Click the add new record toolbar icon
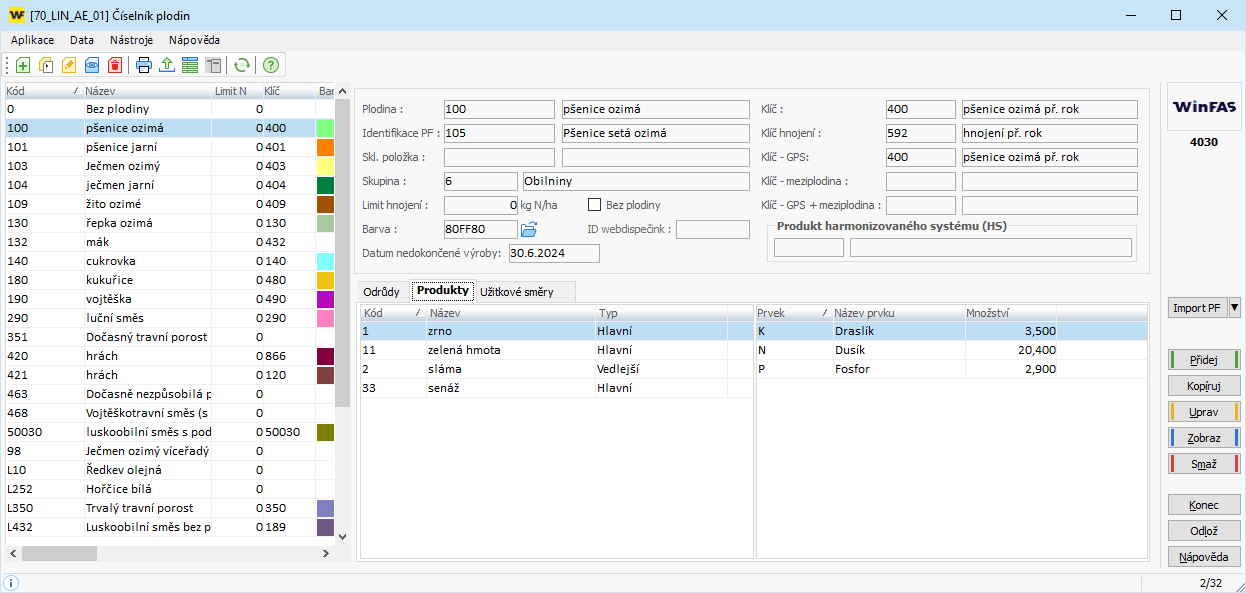 [23, 65]
